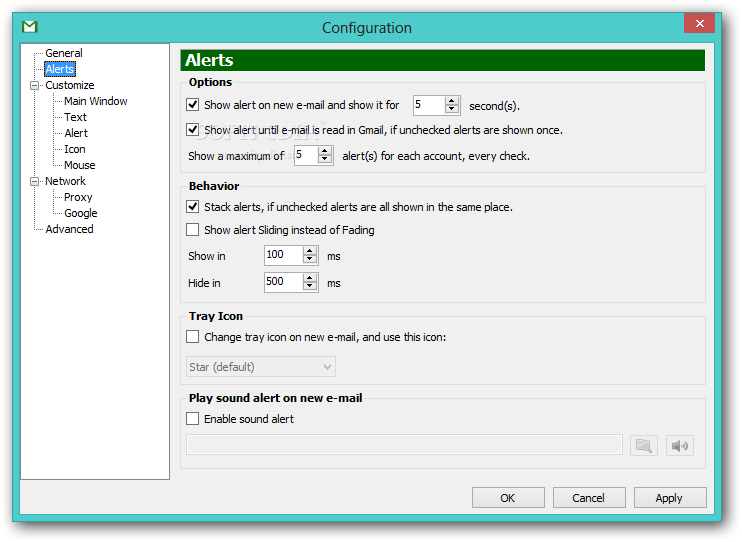Image resolution: width=742 pixels, height=542 pixels.
Task: Click the Hide in 500 ms field
Action: pyautogui.click(x=283, y=282)
